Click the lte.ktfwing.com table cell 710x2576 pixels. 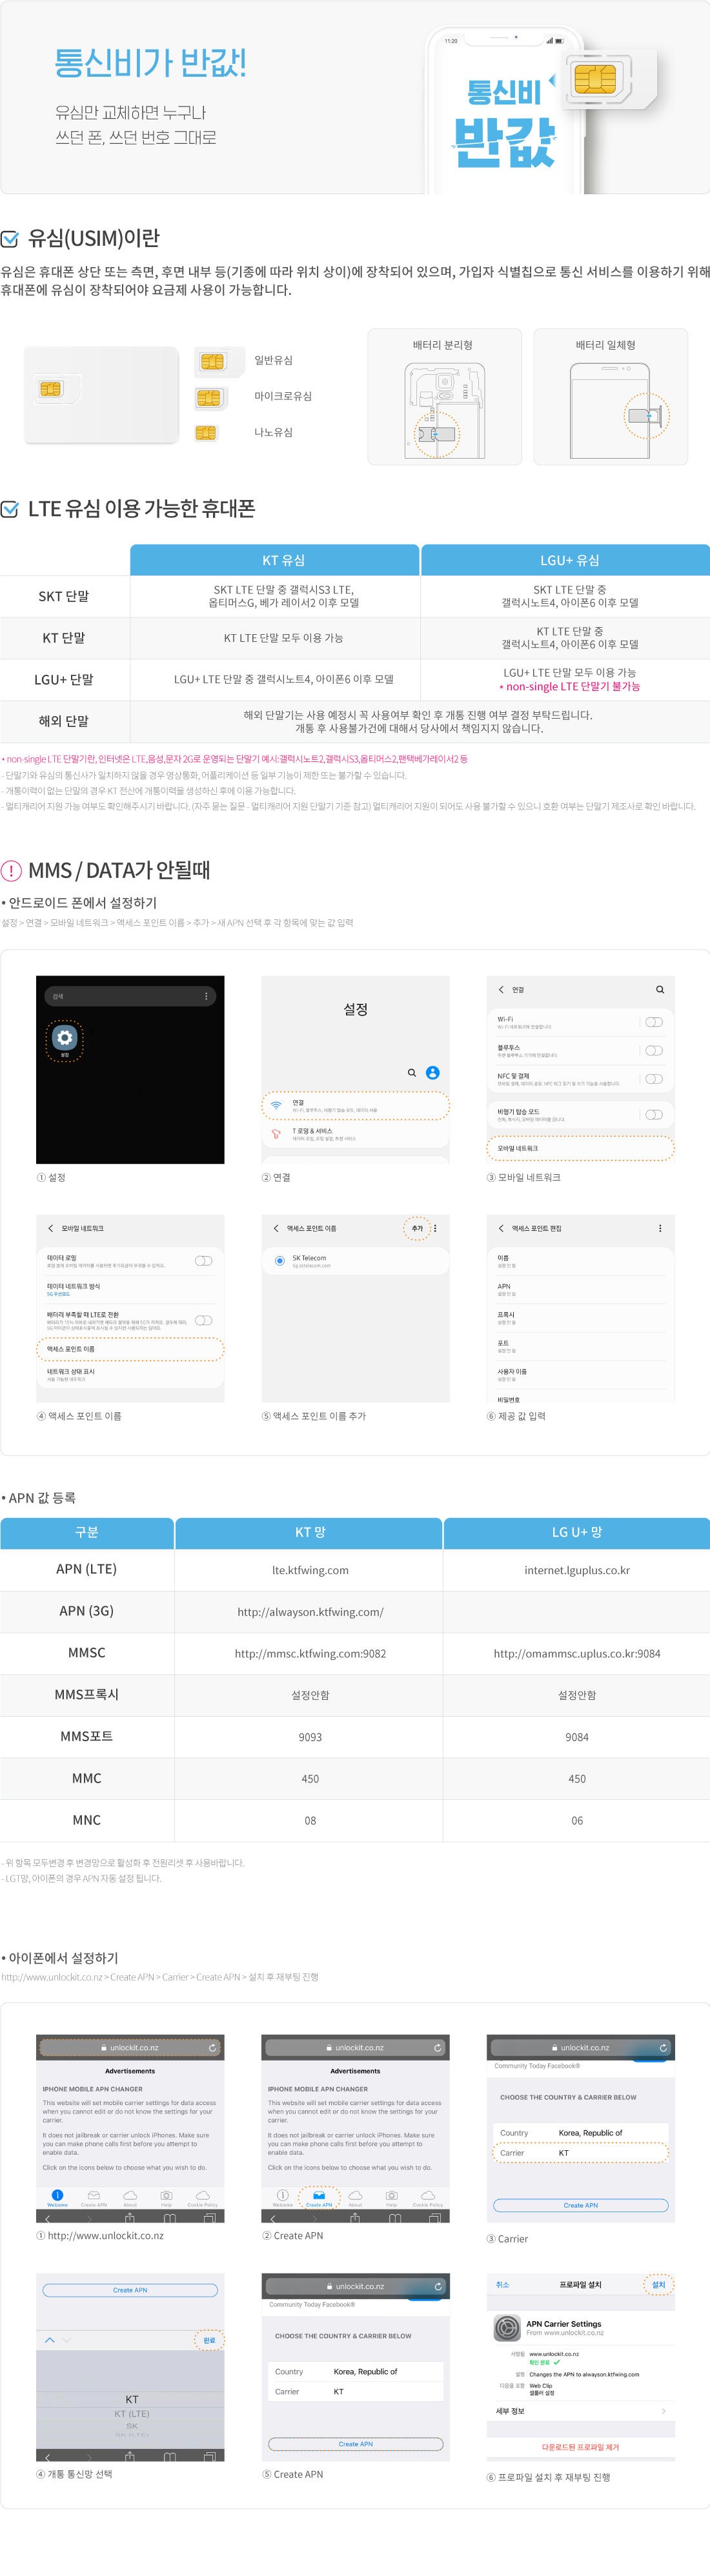(x=310, y=1570)
